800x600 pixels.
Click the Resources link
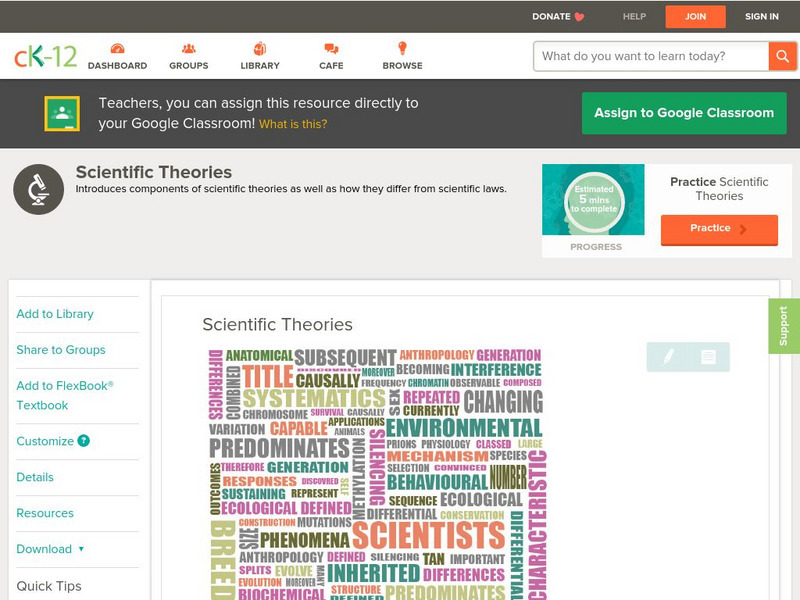pyautogui.click(x=45, y=513)
